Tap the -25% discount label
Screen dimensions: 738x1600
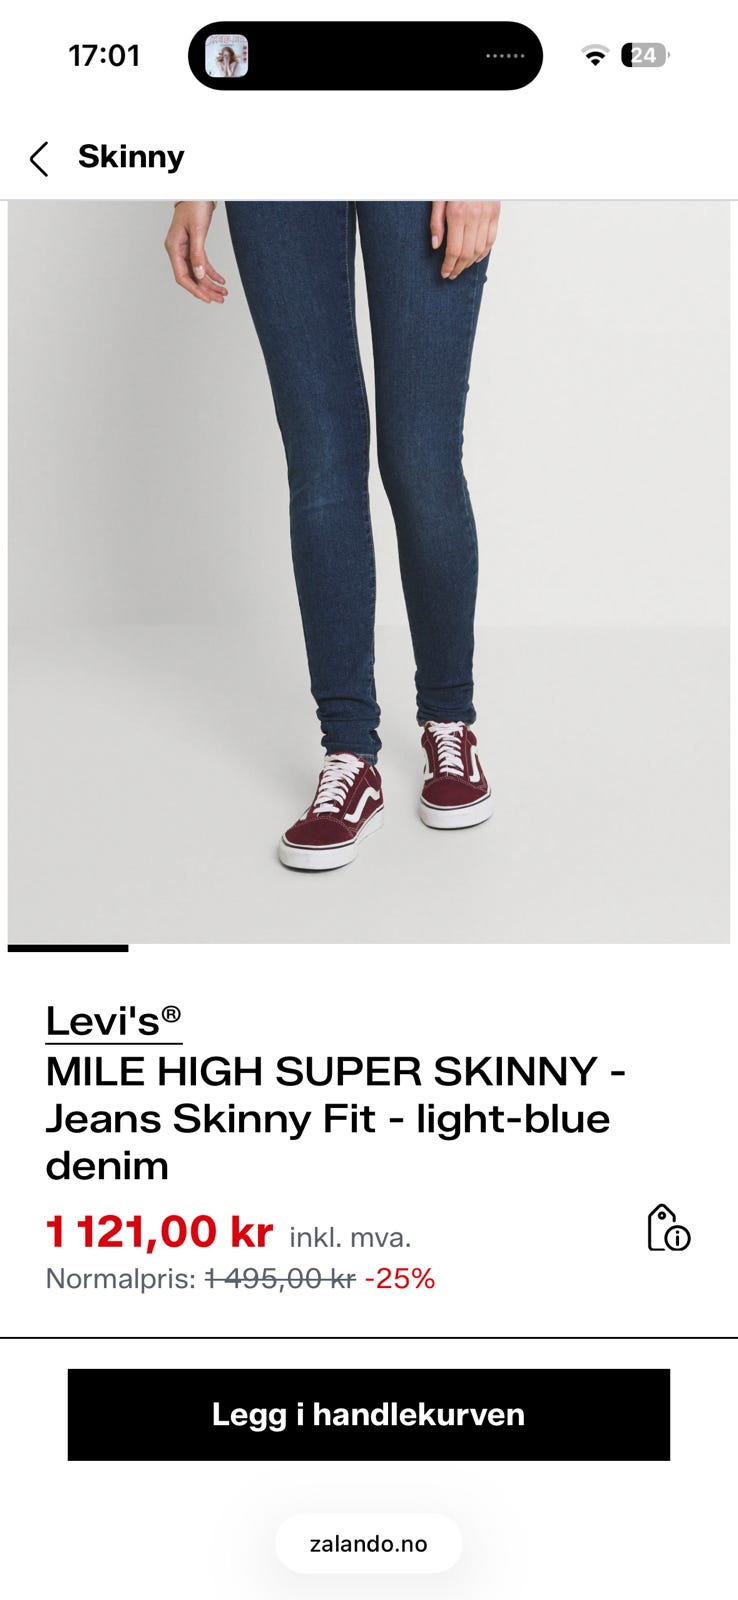400,1279
